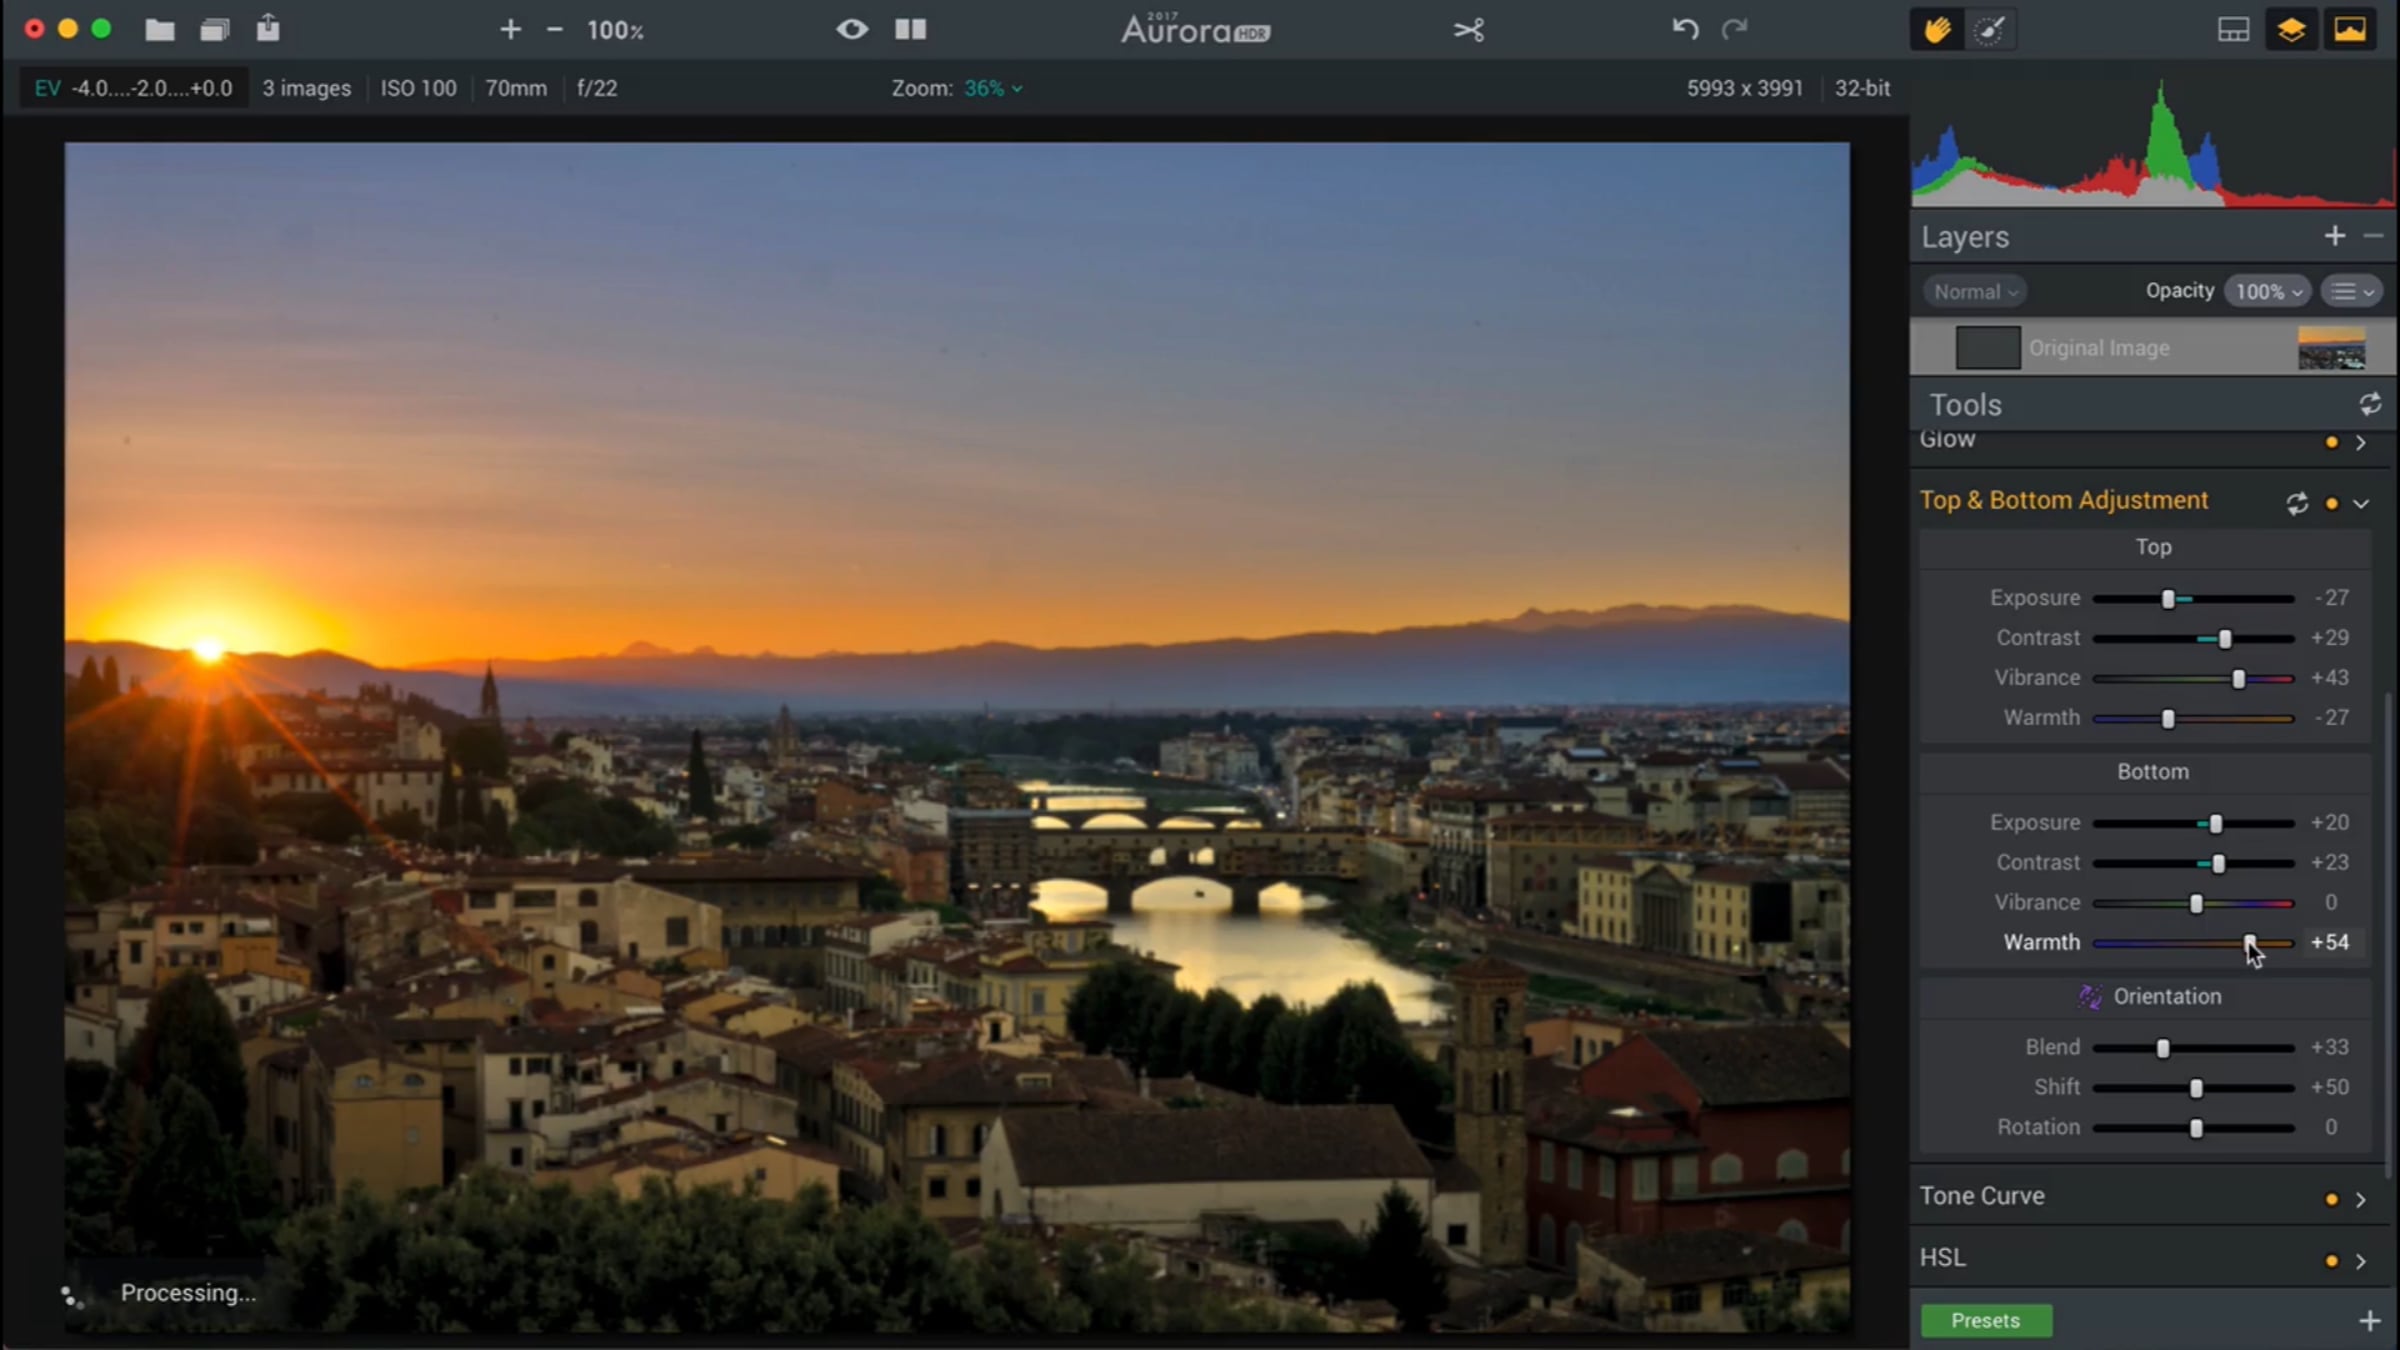This screenshot has height=1350, width=2400.
Task: Adjust the Bottom Warmth slider handle
Action: [x=2250, y=943]
